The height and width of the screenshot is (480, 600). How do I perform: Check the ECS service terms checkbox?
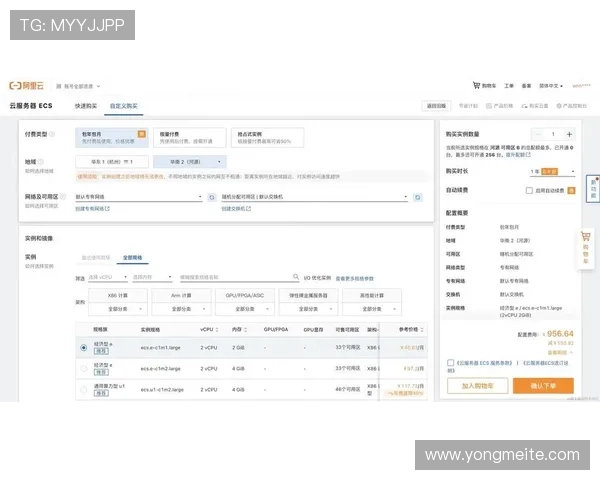450,362
